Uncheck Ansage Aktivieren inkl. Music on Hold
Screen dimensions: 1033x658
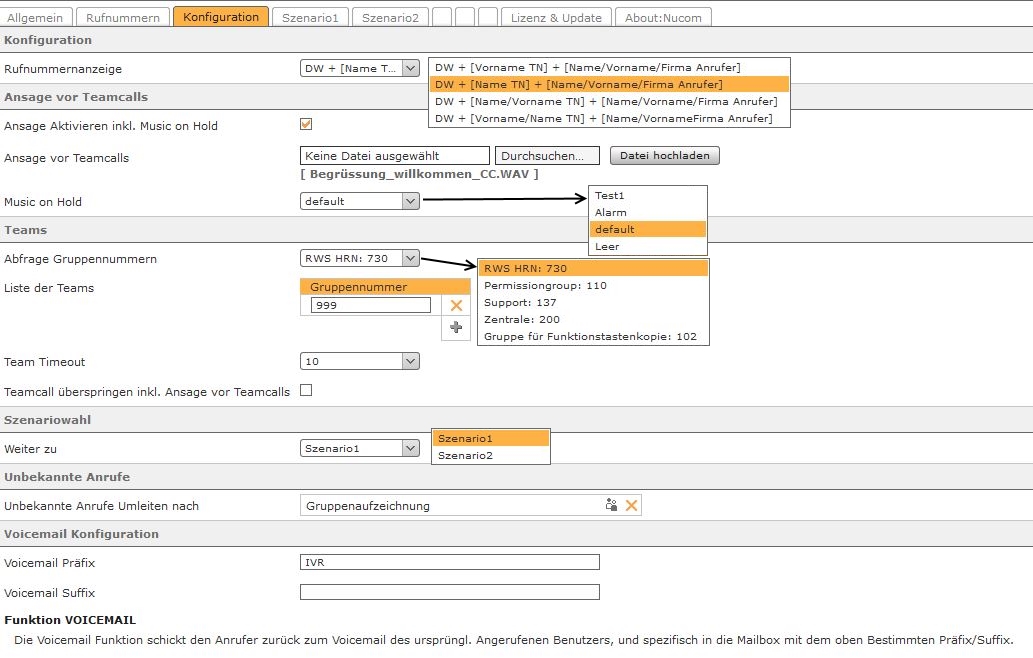tap(306, 124)
